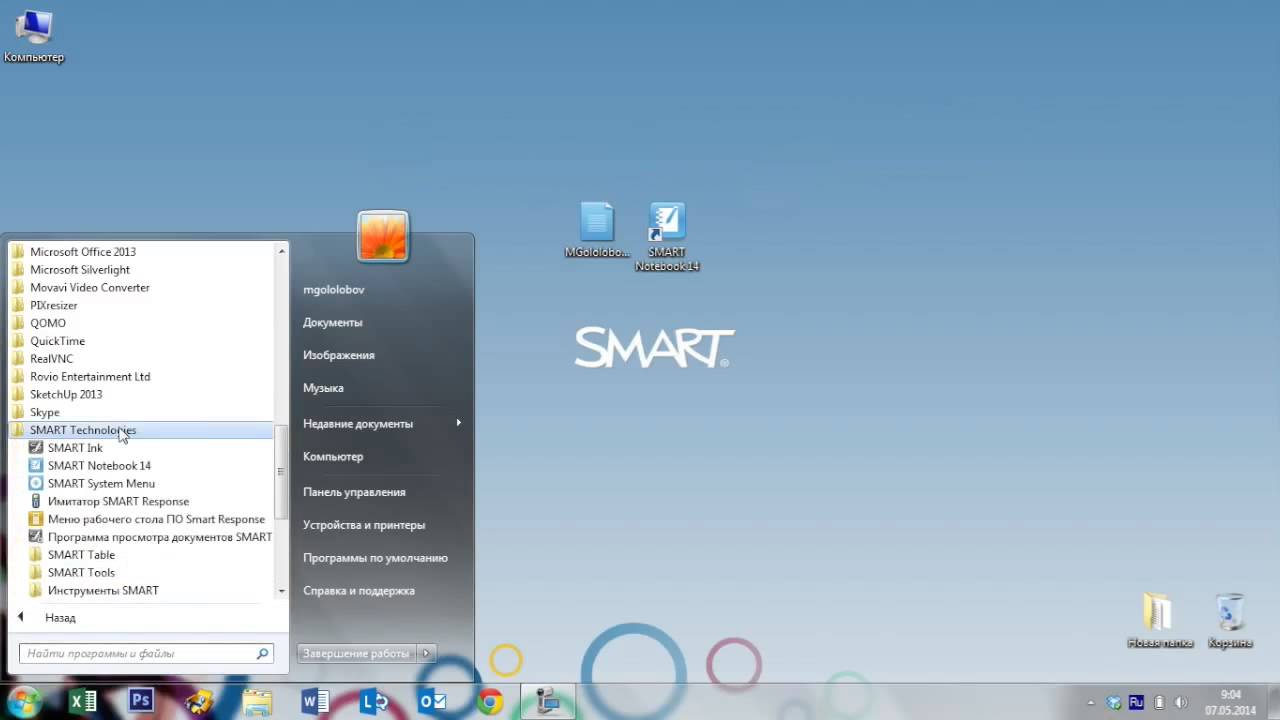Open Справка и поддержка
The image size is (1280, 720).
(359, 591)
